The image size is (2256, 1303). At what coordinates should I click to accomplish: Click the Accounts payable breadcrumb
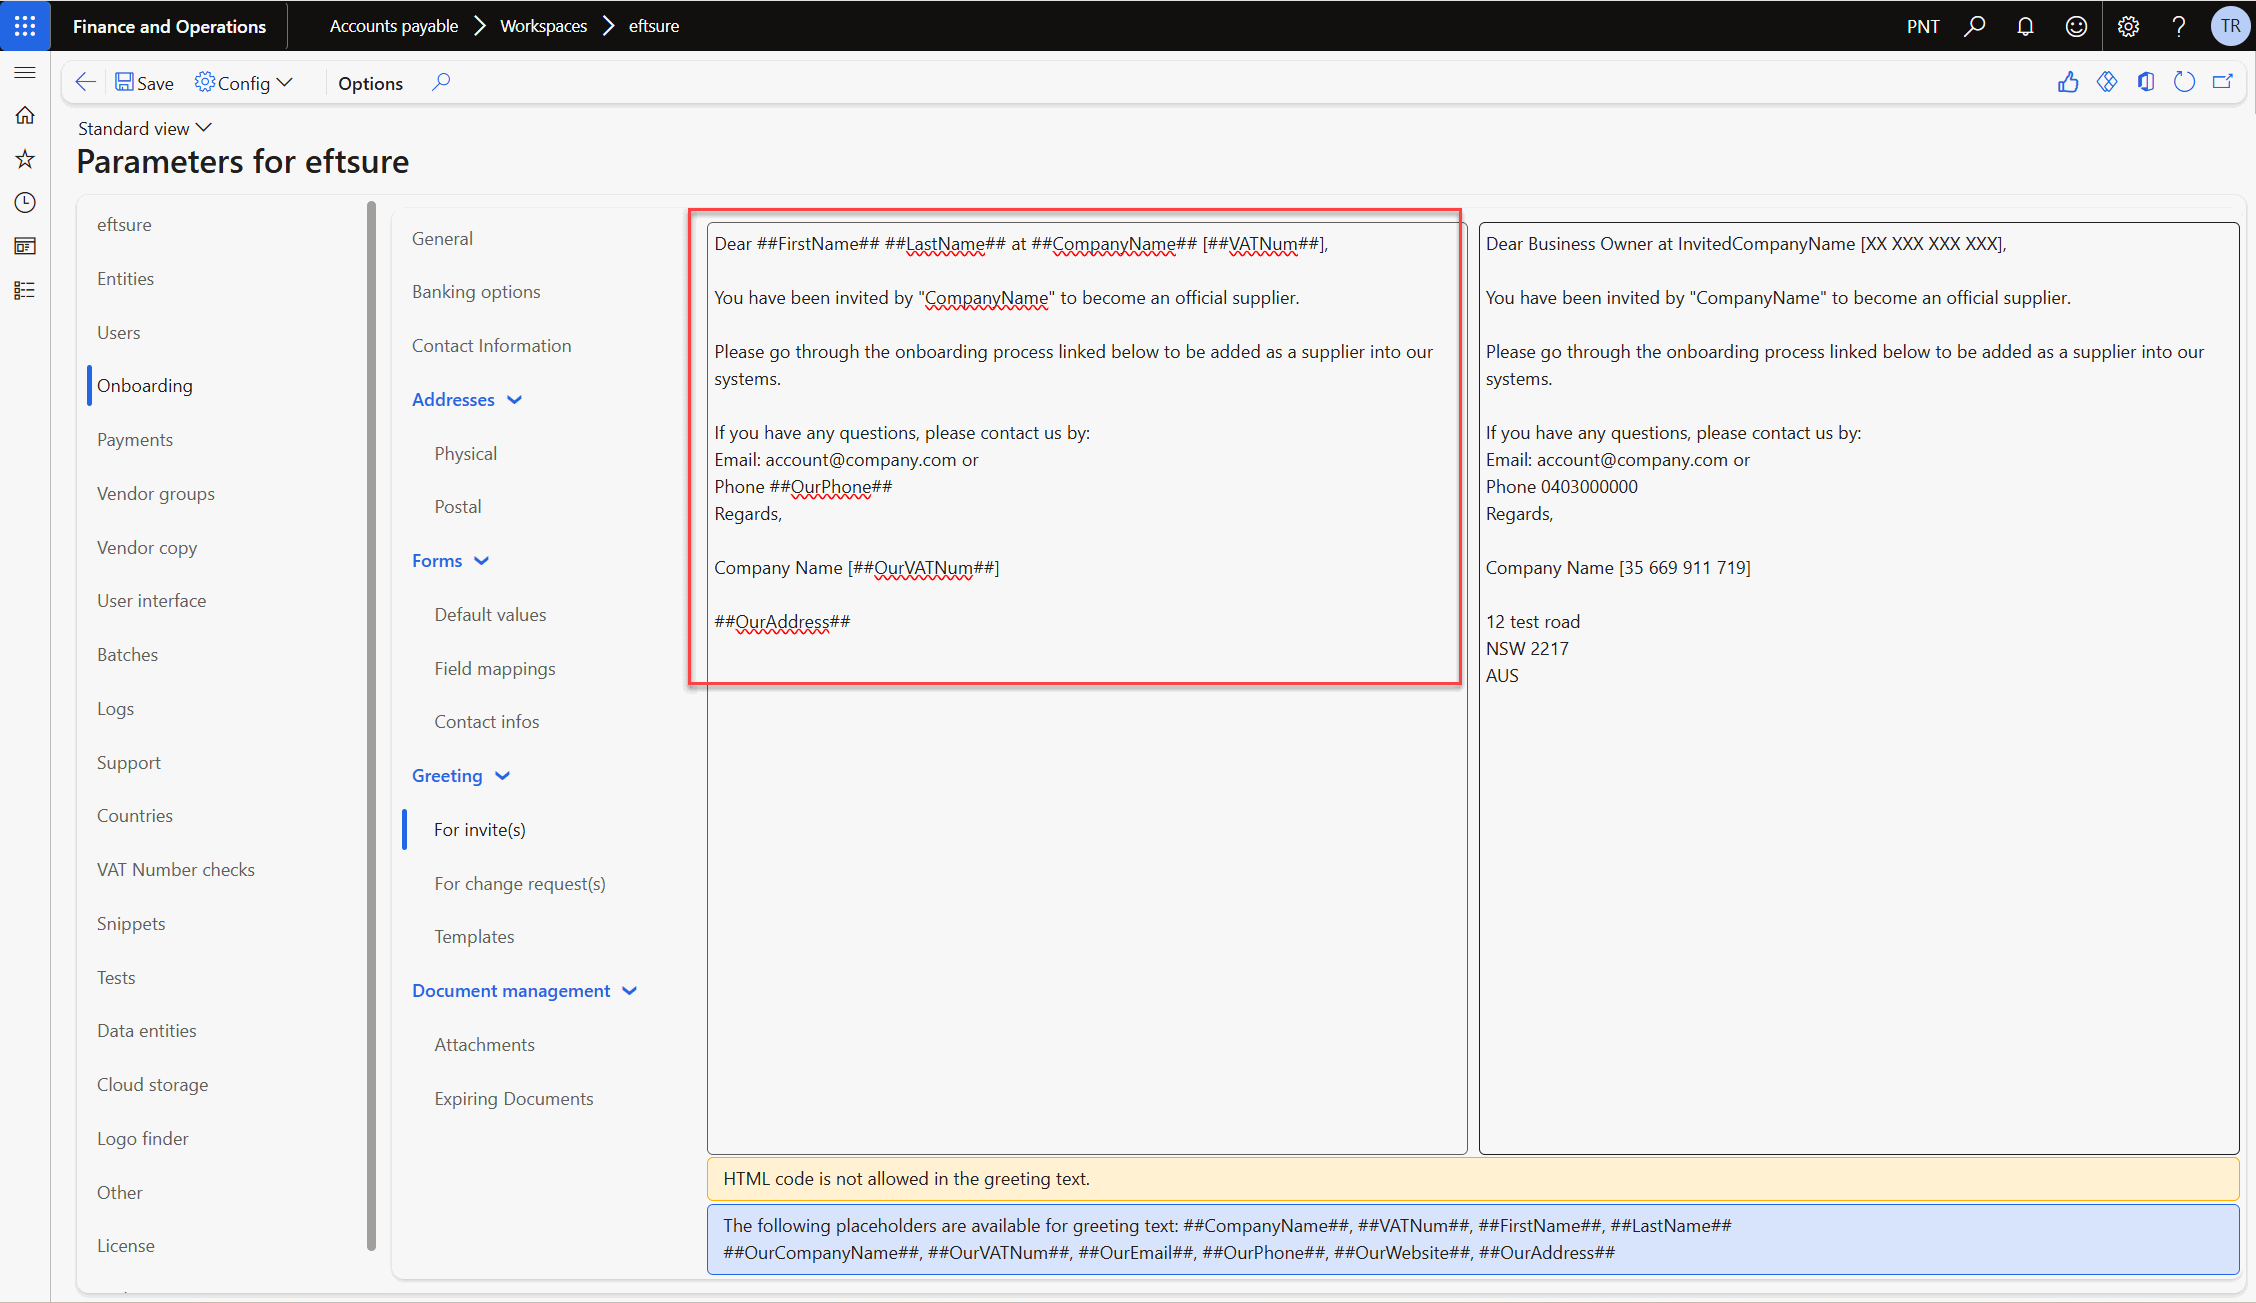coord(394,26)
